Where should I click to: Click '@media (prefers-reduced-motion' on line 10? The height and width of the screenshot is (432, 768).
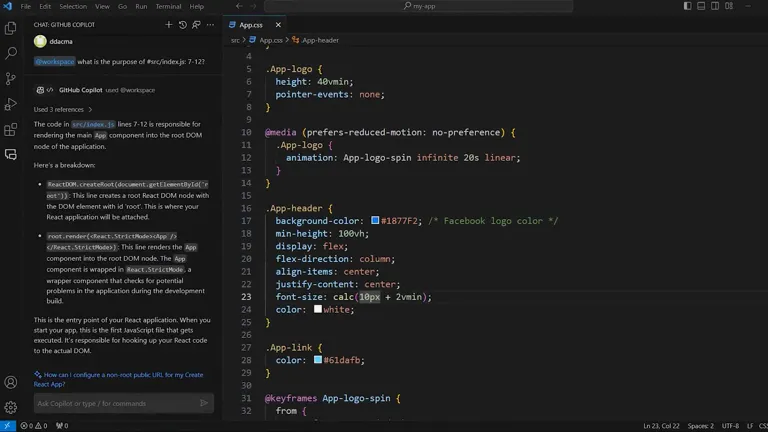click(x=346, y=132)
